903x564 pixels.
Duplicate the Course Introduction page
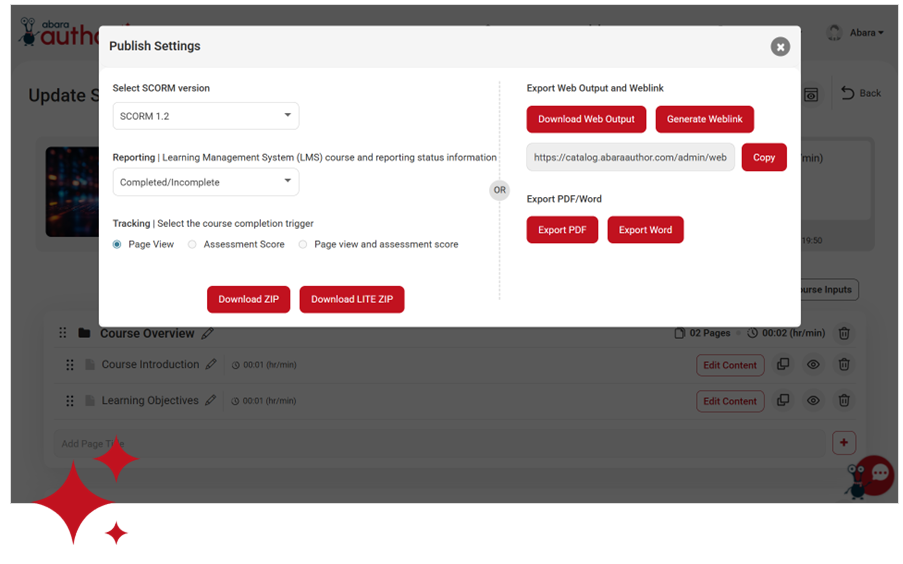(x=783, y=364)
